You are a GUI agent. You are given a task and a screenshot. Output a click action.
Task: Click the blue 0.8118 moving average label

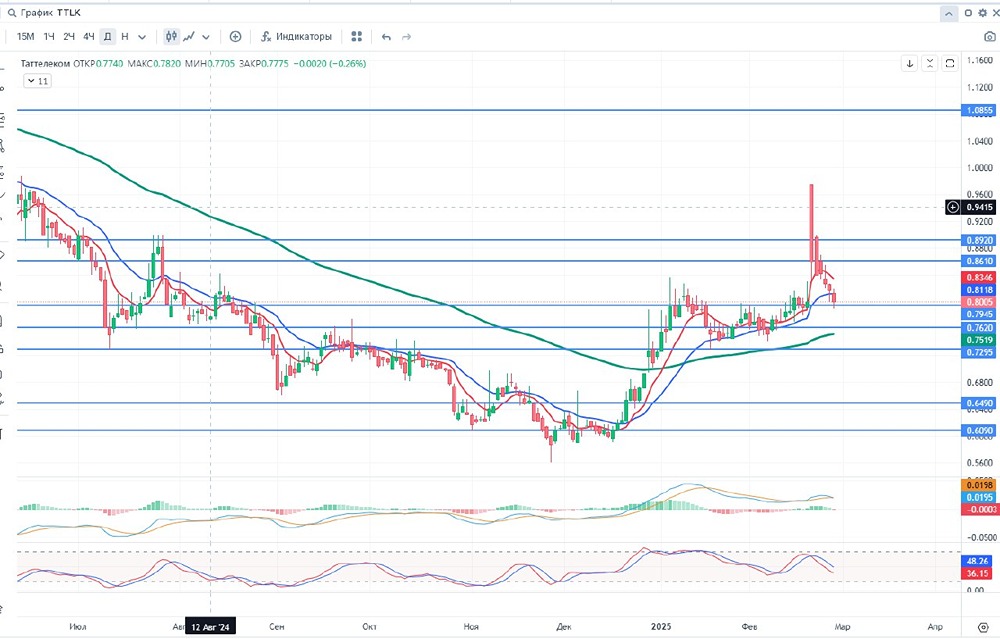click(980, 290)
